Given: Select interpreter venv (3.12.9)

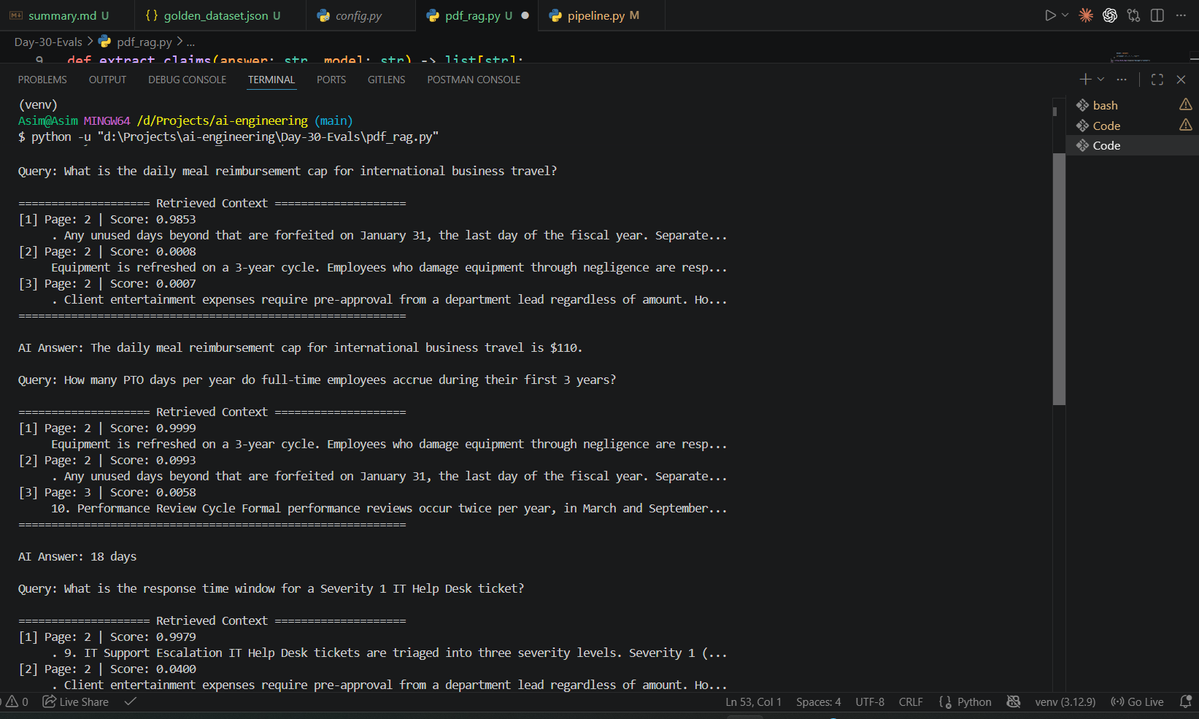Looking at the screenshot, I should (x=1065, y=701).
